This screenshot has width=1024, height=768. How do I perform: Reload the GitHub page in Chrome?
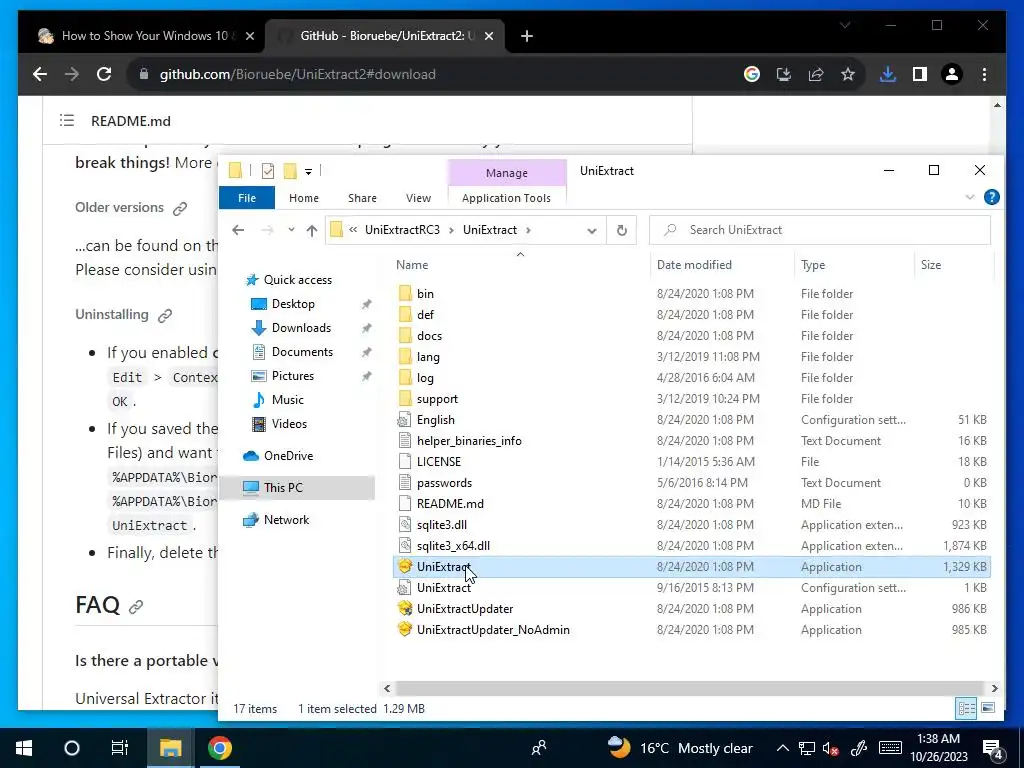[104, 74]
